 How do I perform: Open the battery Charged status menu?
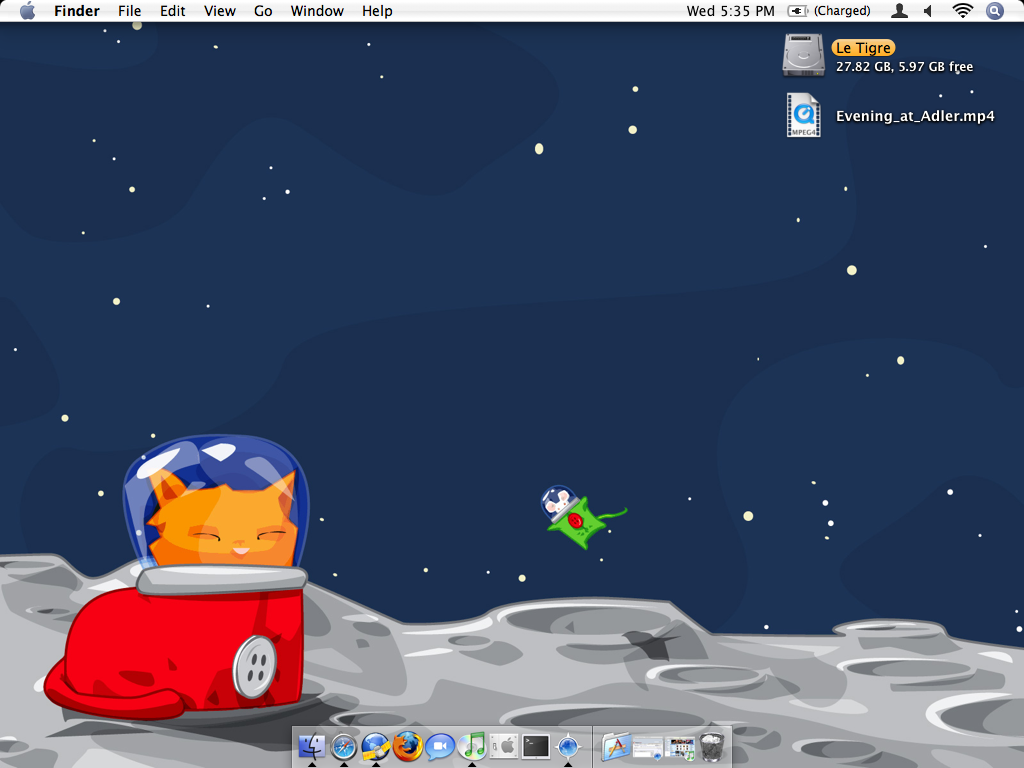tap(829, 11)
